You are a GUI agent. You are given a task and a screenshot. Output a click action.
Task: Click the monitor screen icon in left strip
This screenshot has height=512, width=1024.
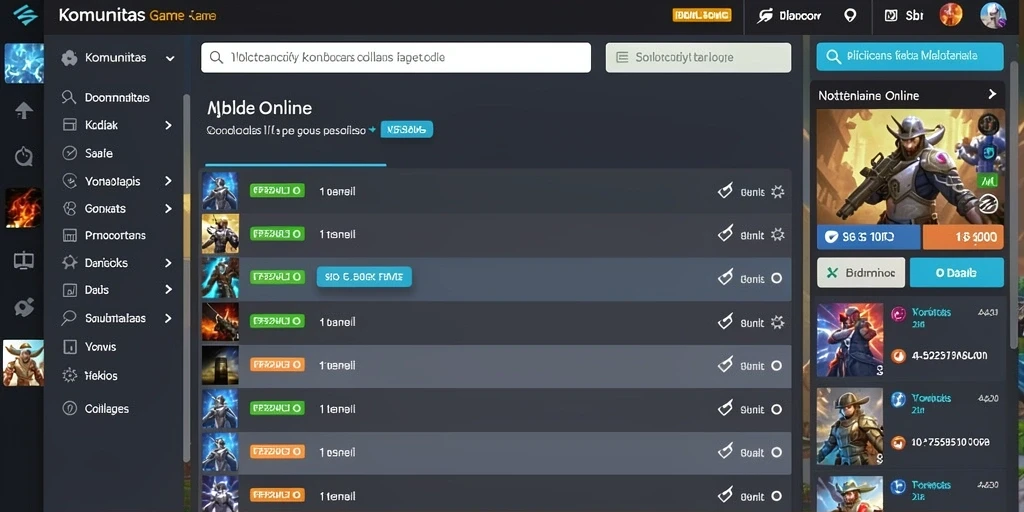(x=24, y=261)
